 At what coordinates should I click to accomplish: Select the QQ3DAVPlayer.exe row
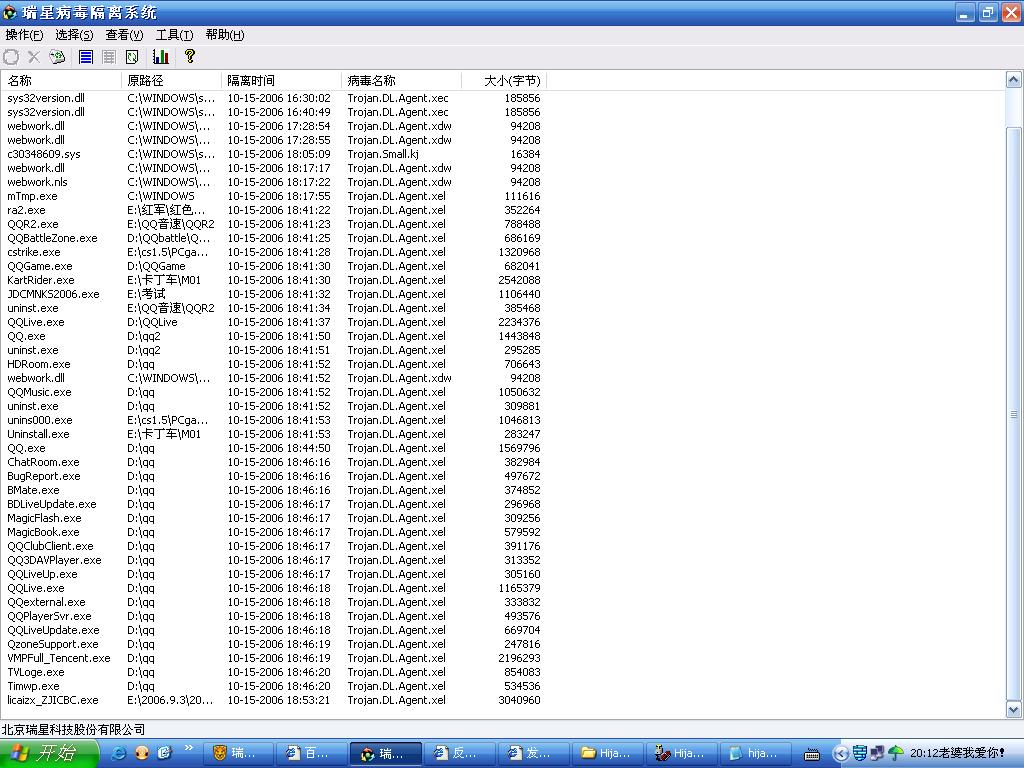(274, 560)
